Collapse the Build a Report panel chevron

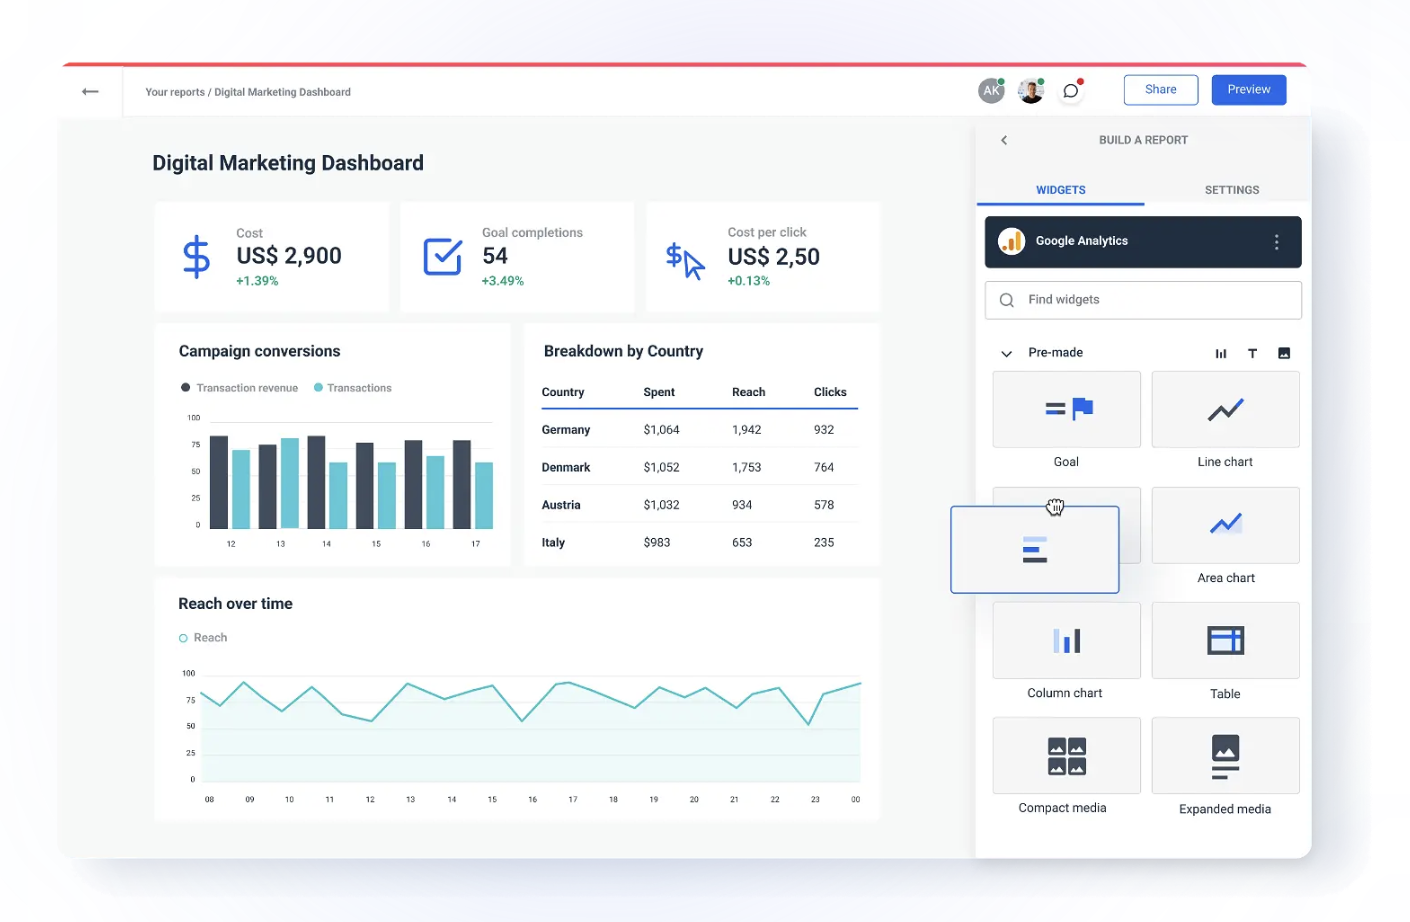pyautogui.click(x=1004, y=140)
